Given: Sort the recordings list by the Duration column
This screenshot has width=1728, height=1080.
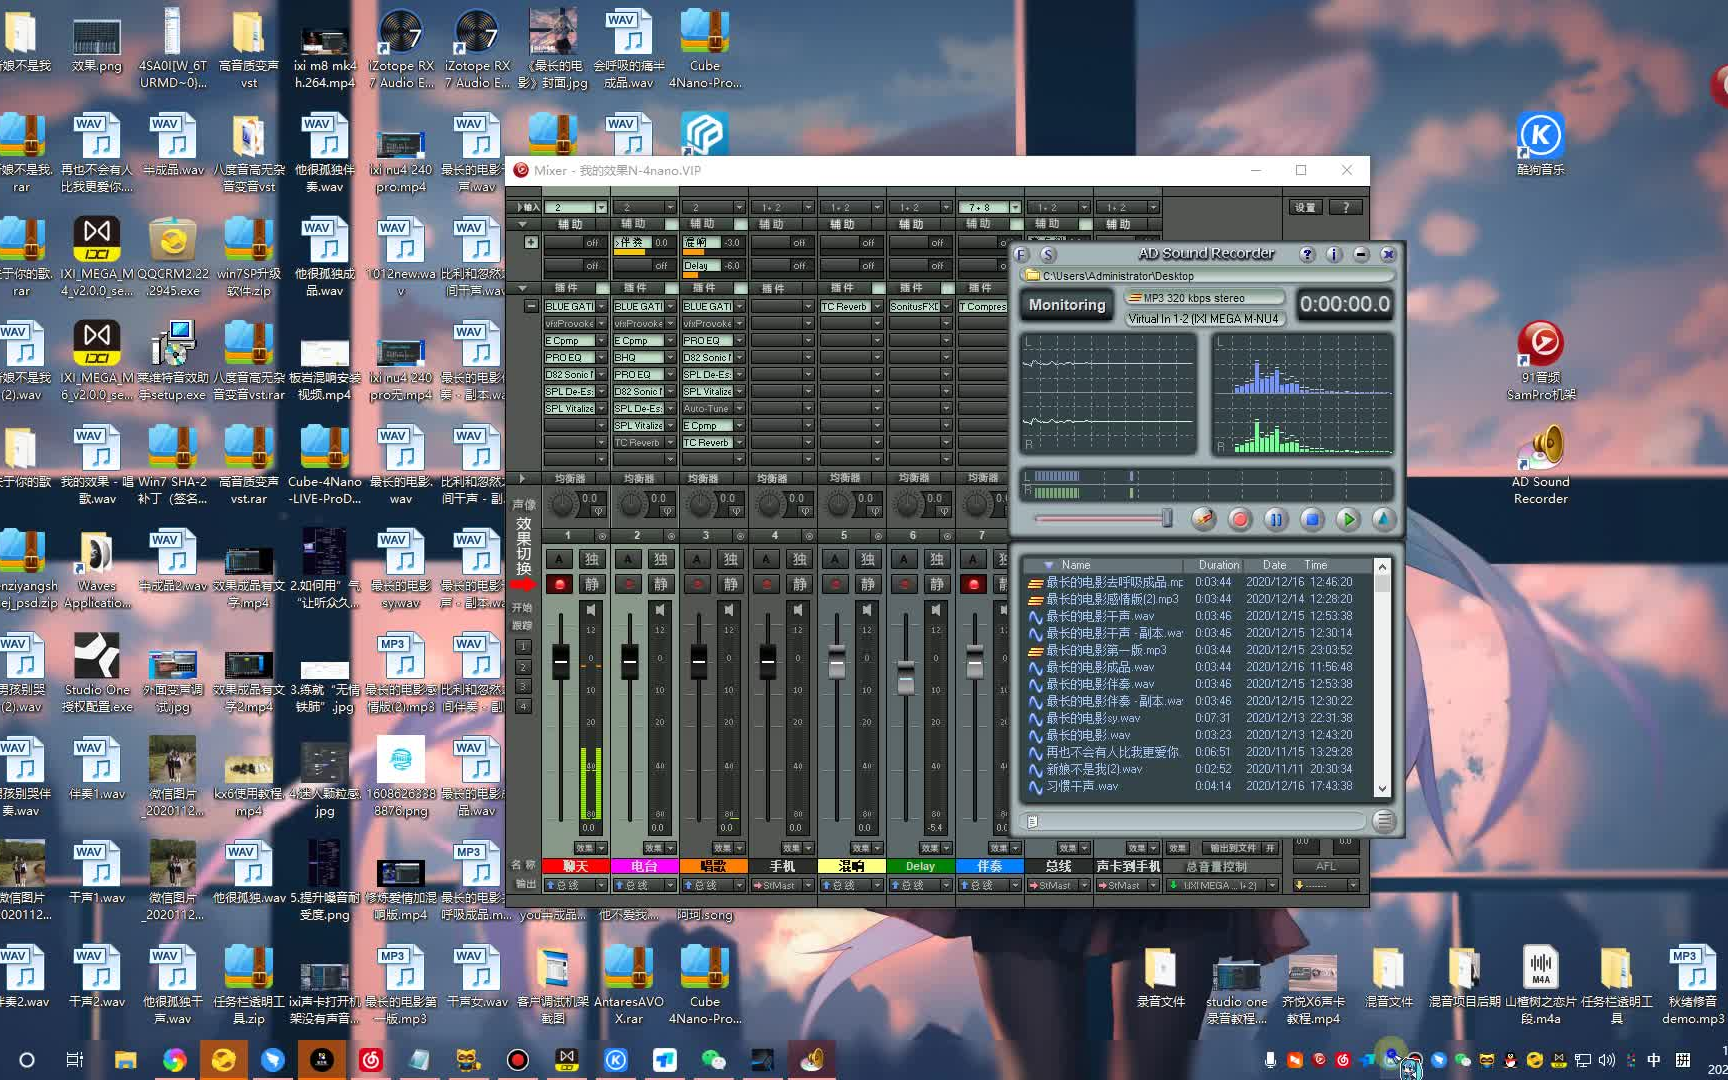Looking at the screenshot, I should click(x=1218, y=565).
